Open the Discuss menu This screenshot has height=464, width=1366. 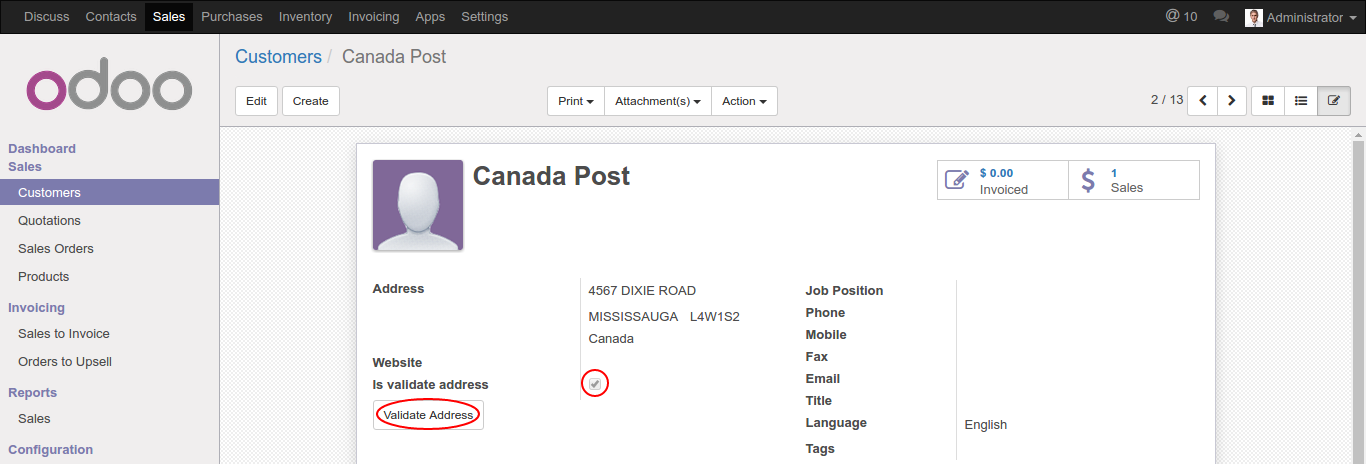click(x=47, y=17)
